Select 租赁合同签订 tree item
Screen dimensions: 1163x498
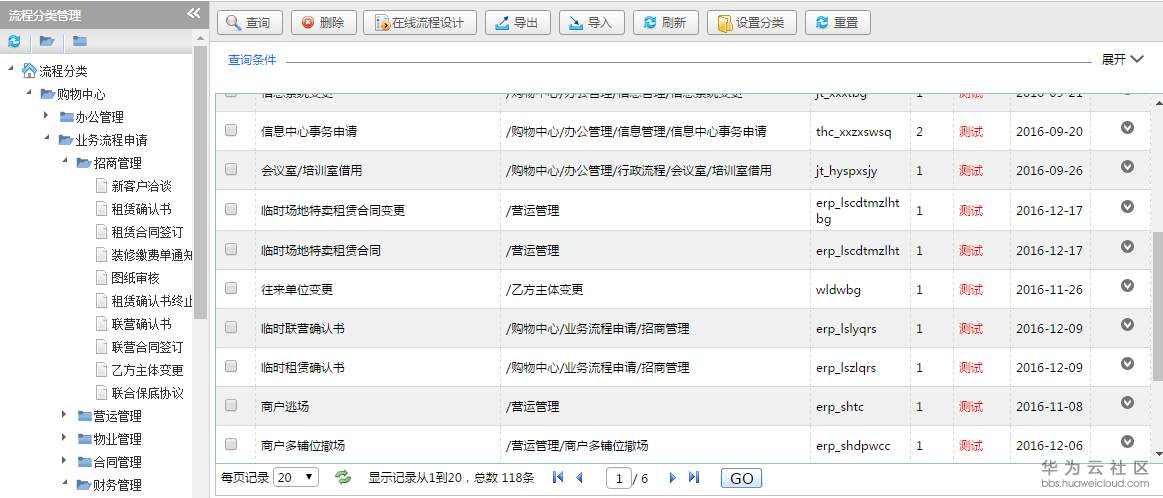(148, 232)
